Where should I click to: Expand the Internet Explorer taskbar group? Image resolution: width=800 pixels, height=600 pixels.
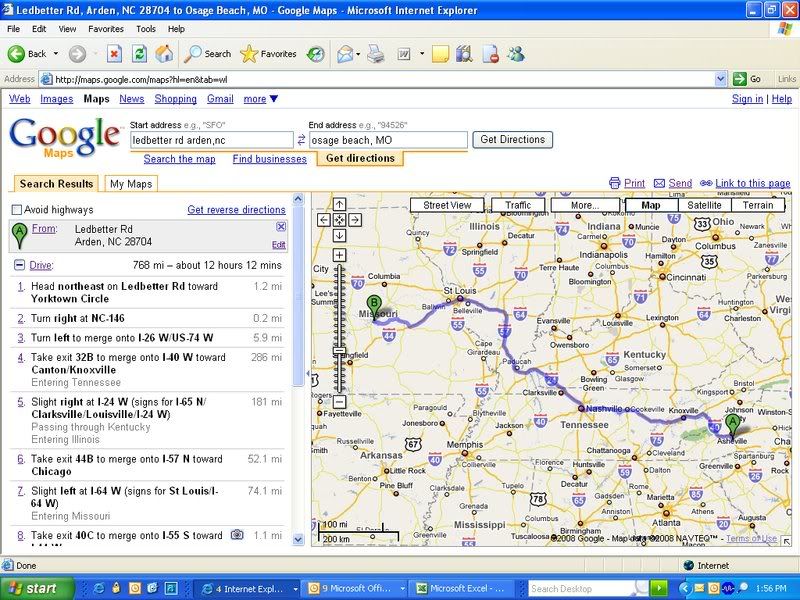click(x=294, y=588)
